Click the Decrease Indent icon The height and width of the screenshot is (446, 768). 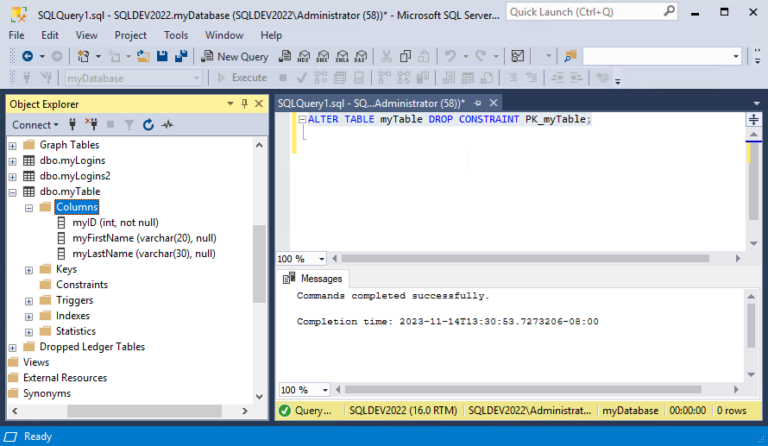(x=557, y=78)
